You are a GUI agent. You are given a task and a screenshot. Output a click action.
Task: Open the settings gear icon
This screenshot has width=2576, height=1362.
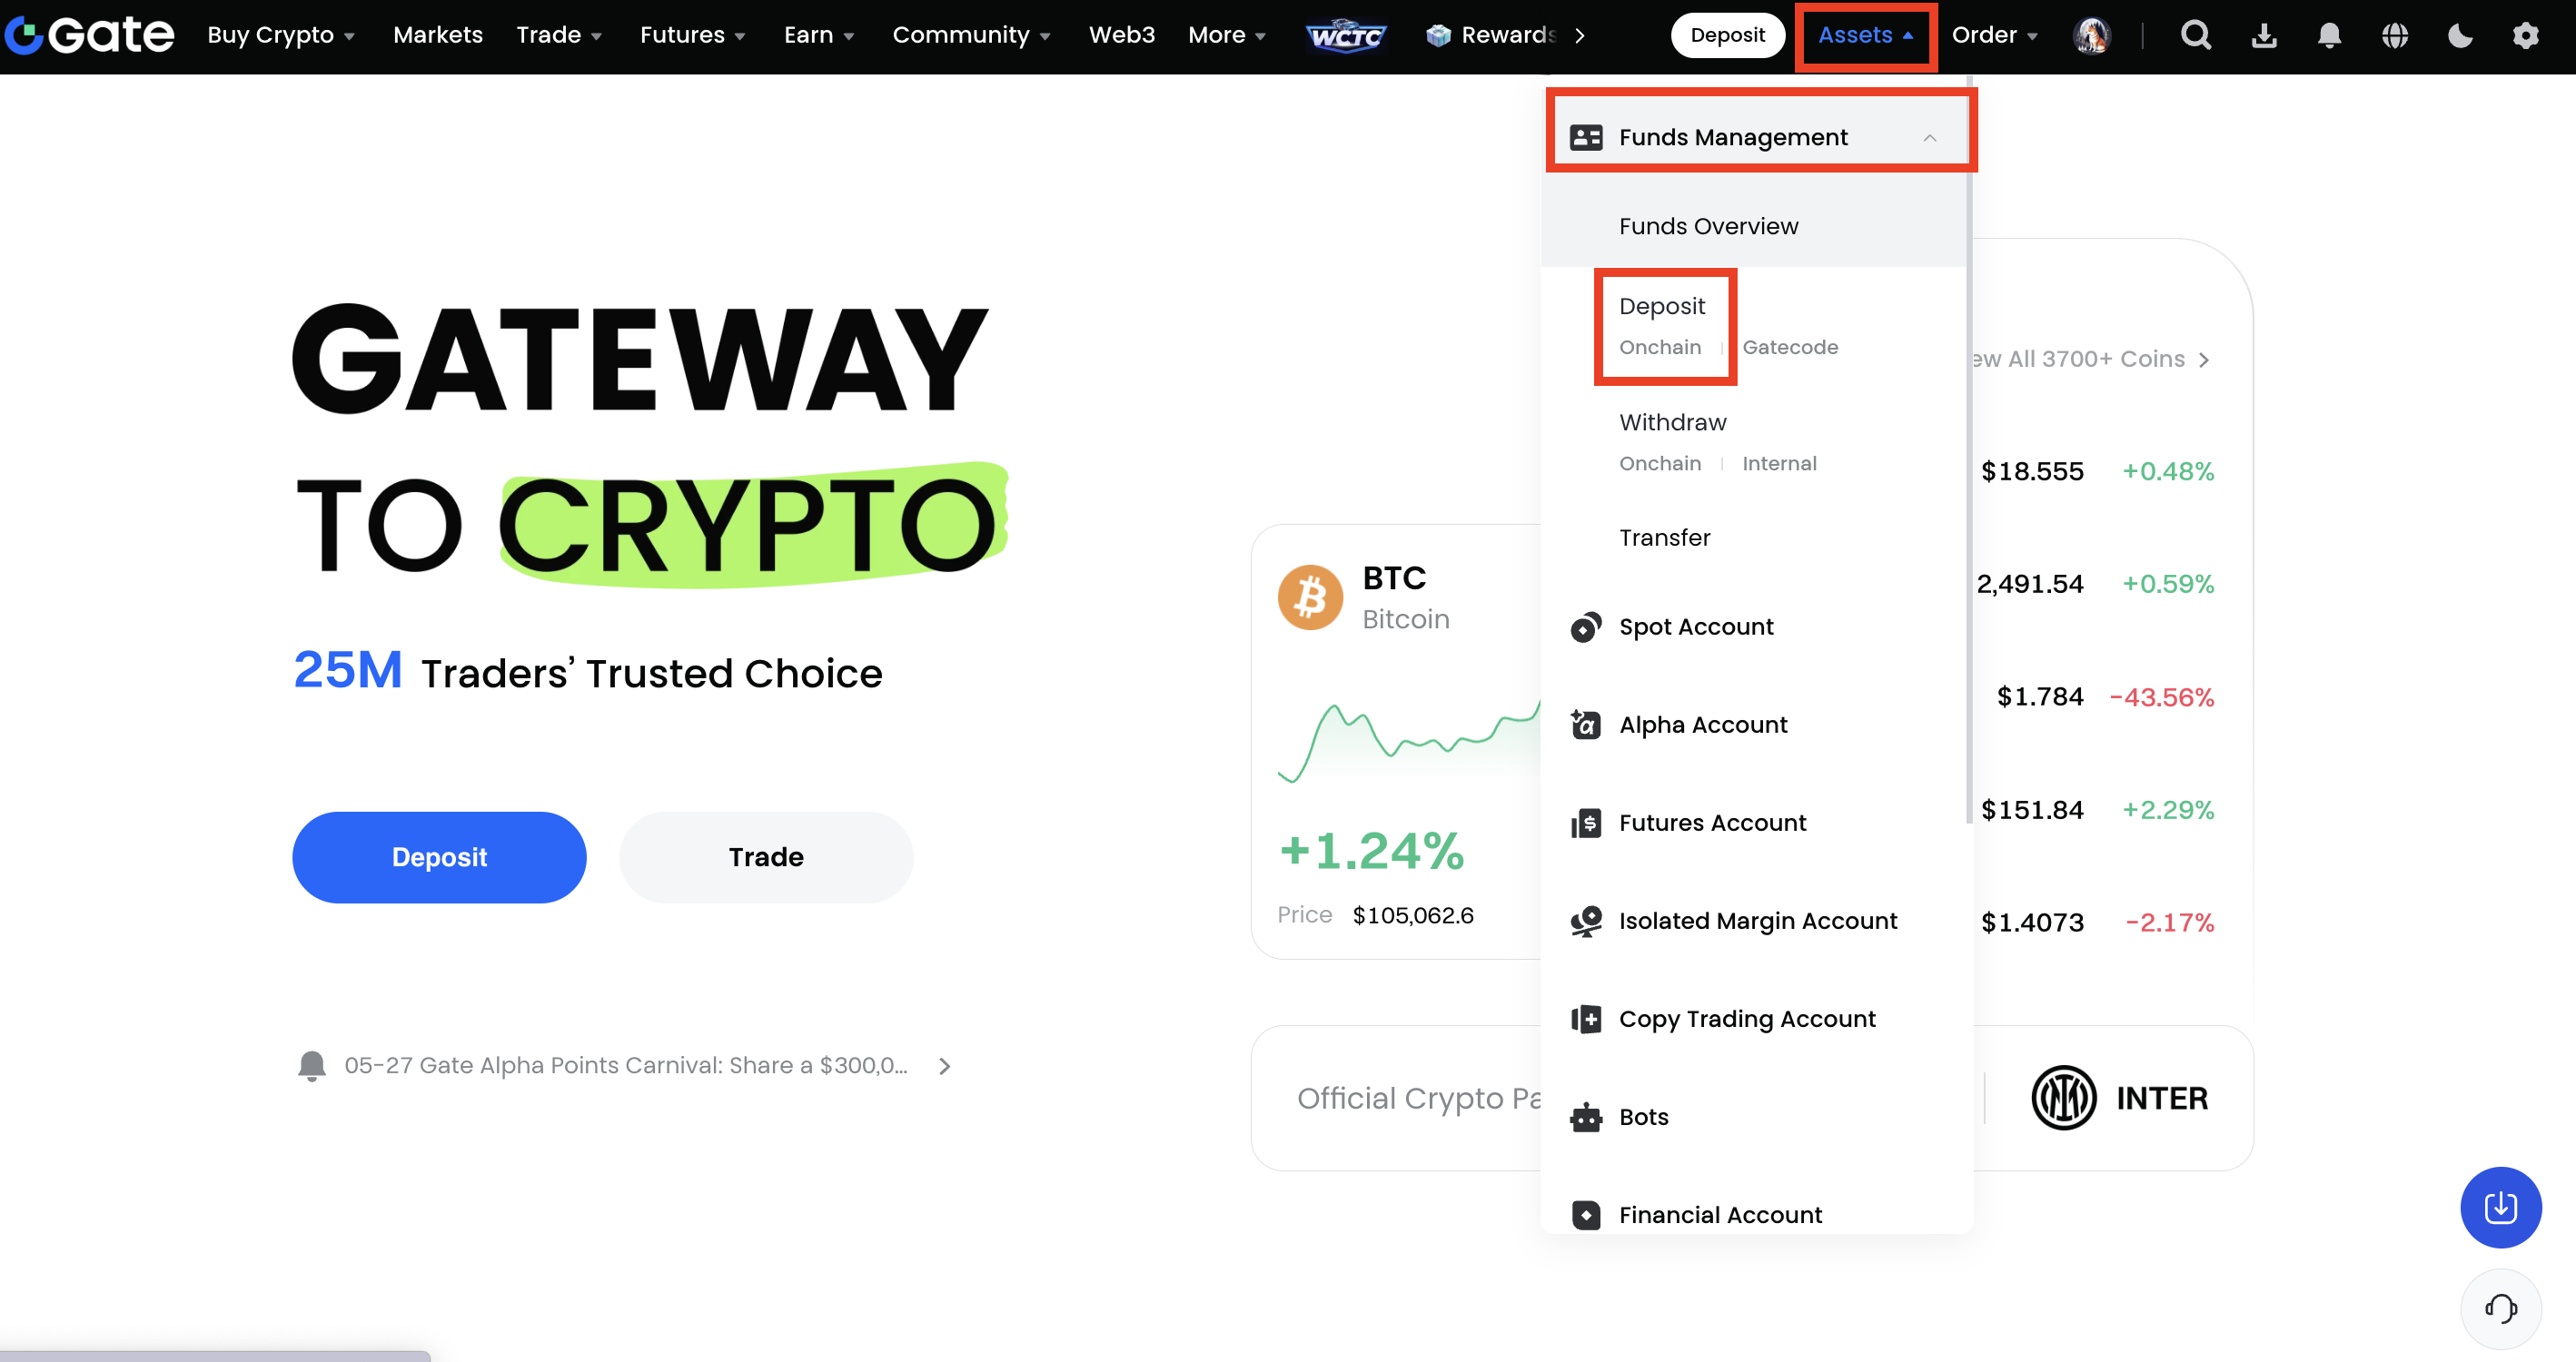pyautogui.click(x=2525, y=36)
